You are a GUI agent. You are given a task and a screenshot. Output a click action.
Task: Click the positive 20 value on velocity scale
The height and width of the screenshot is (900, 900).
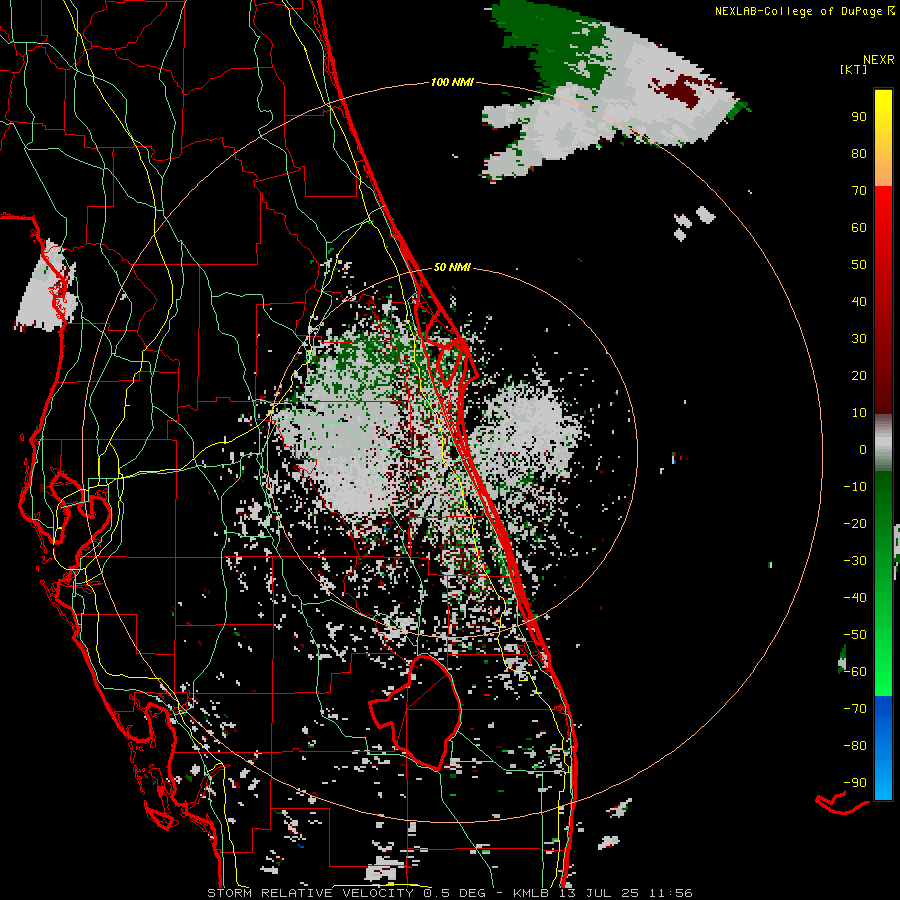859,375
